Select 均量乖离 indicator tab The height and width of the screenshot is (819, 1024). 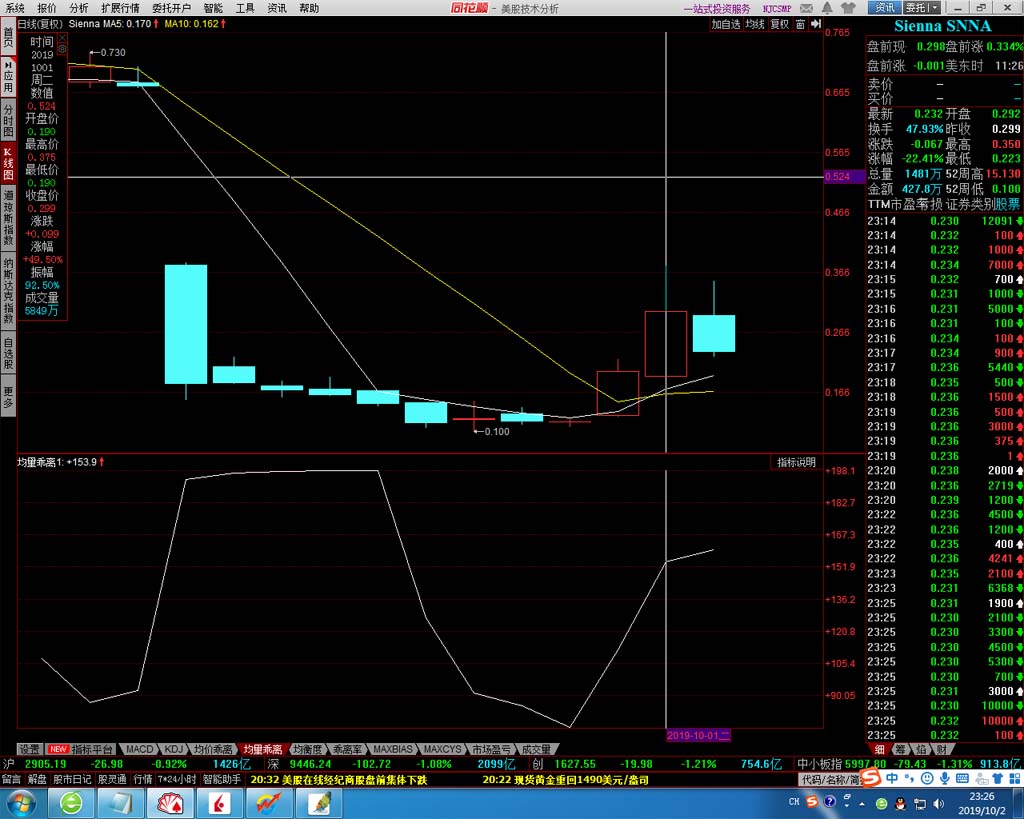[x=263, y=749]
